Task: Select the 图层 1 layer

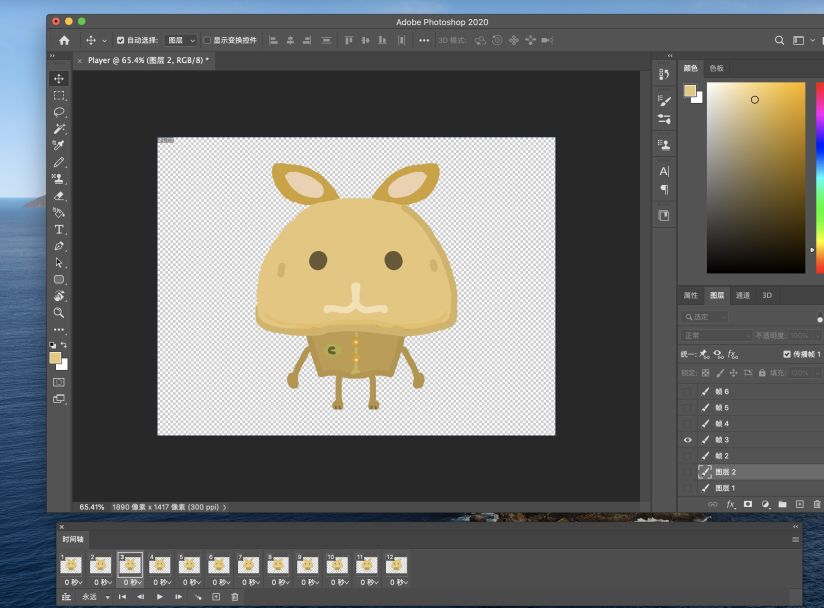Action: (x=725, y=488)
